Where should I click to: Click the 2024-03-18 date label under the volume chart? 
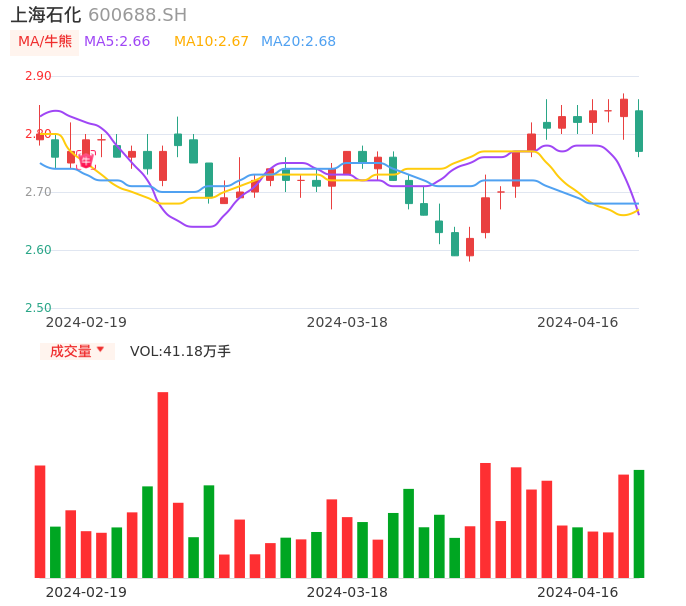tap(347, 592)
